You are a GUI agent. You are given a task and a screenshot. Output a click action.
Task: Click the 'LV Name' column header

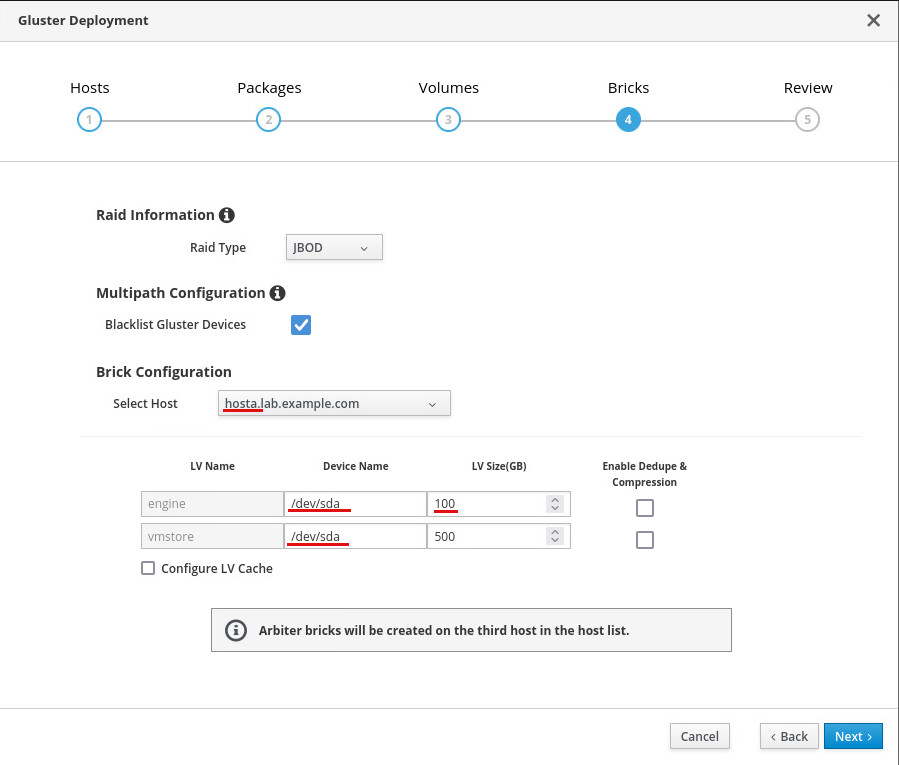(x=212, y=466)
